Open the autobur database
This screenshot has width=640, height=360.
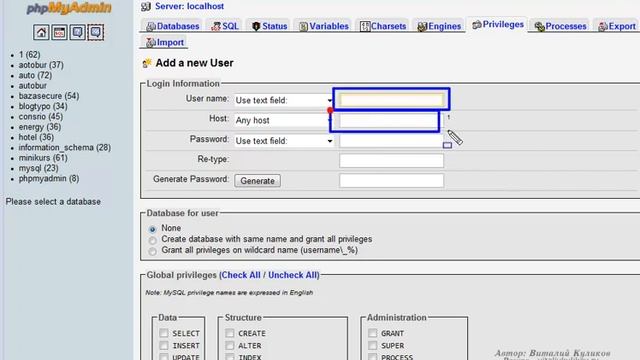pos(33,86)
